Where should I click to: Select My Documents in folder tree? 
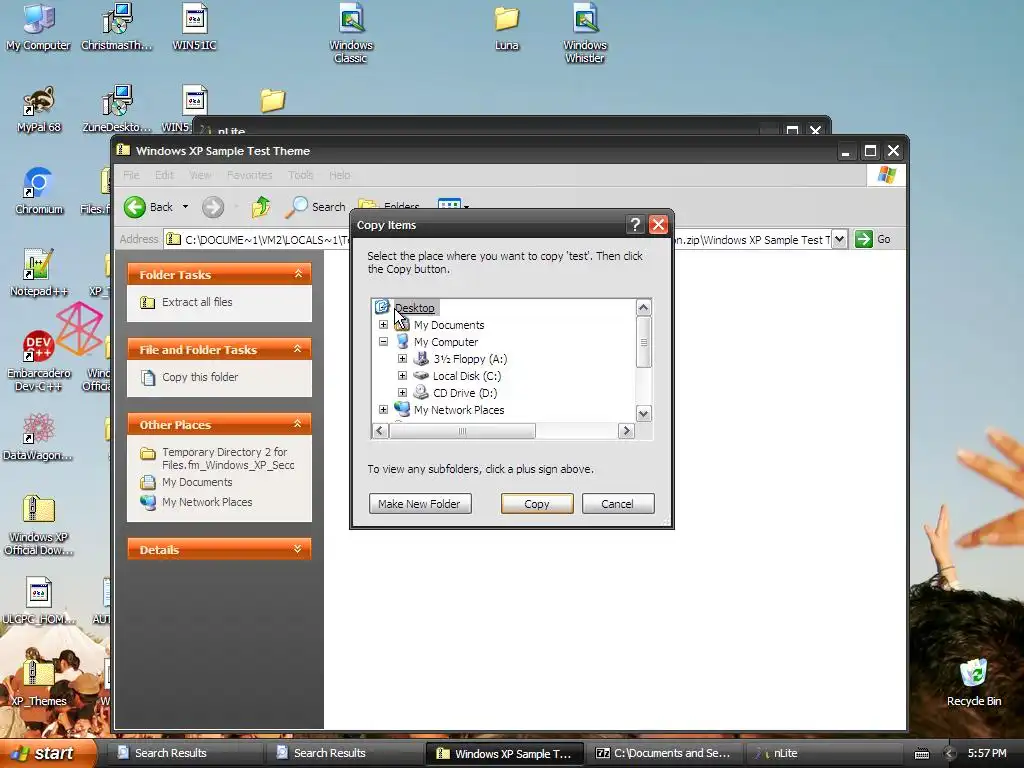[449, 325]
